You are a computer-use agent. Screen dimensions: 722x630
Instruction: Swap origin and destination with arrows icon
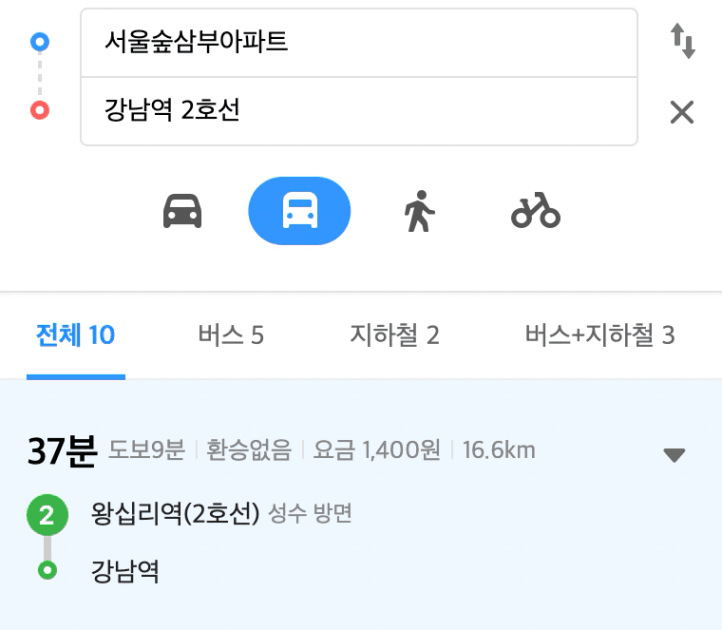tap(682, 41)
